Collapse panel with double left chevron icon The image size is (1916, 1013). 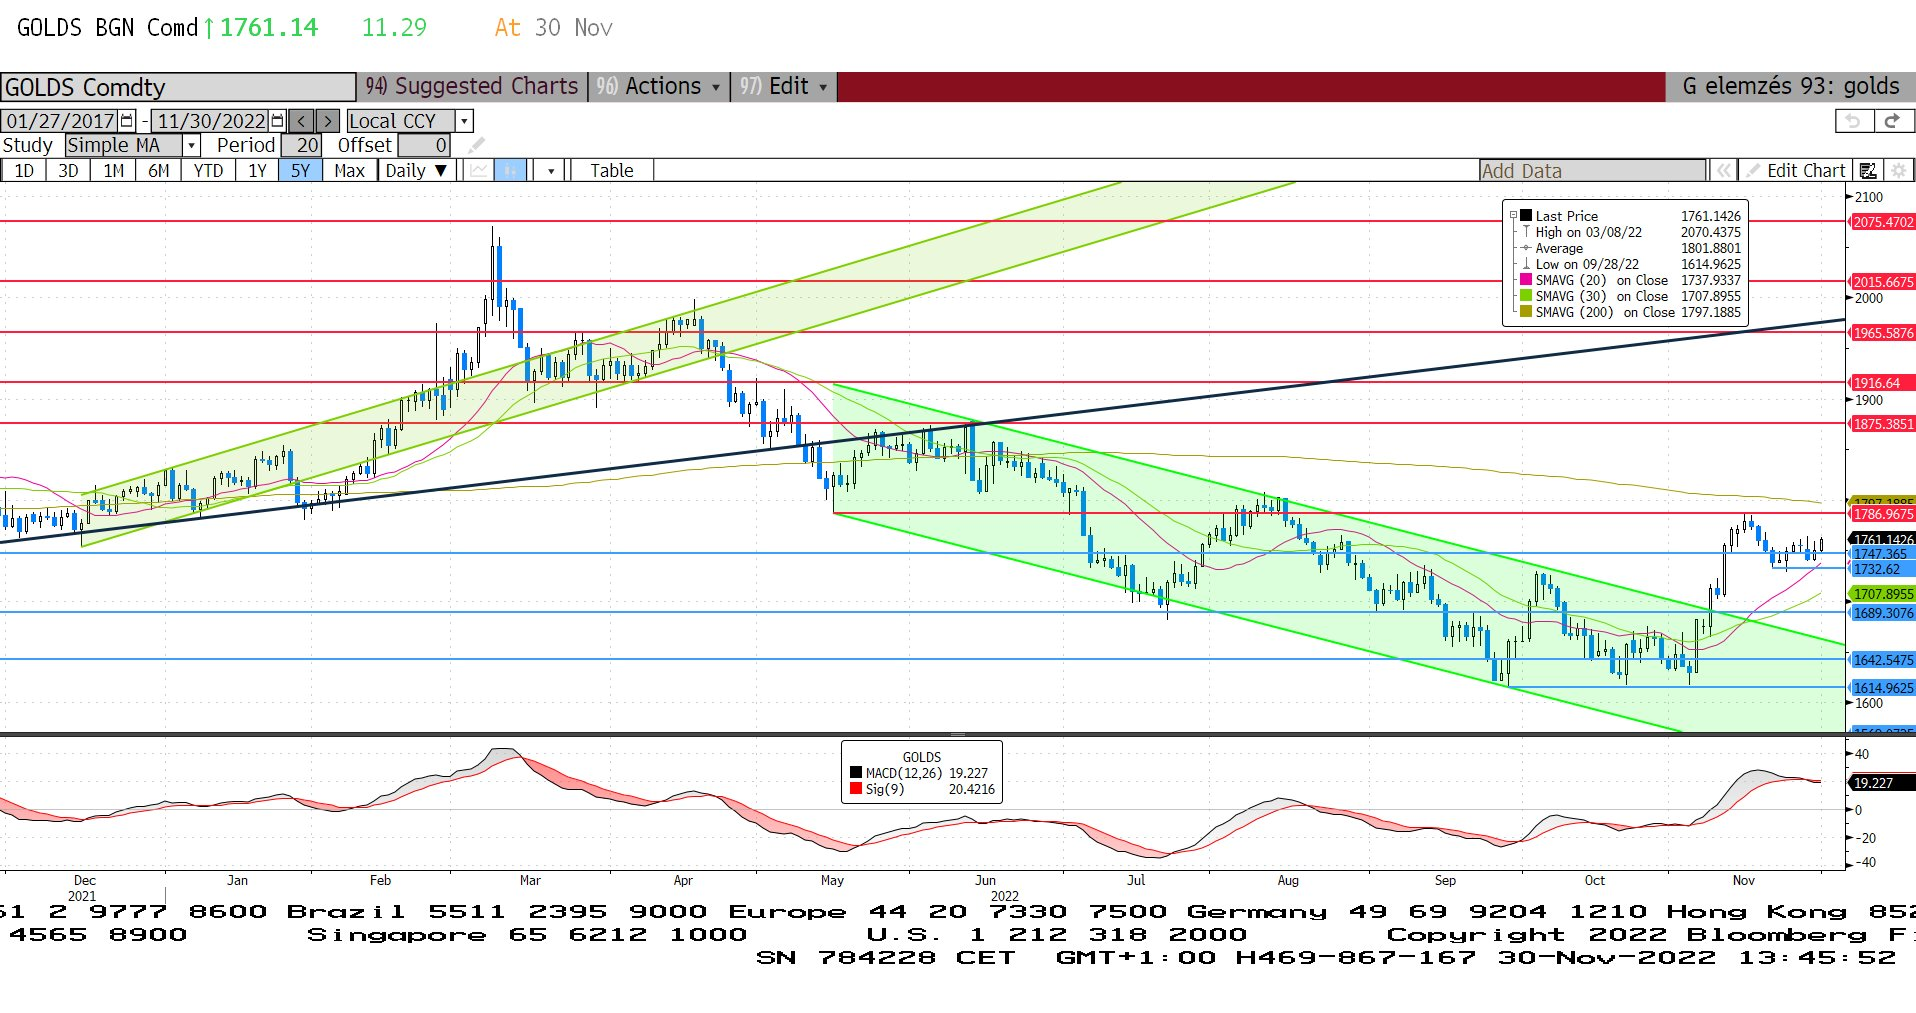(1723, 171)
